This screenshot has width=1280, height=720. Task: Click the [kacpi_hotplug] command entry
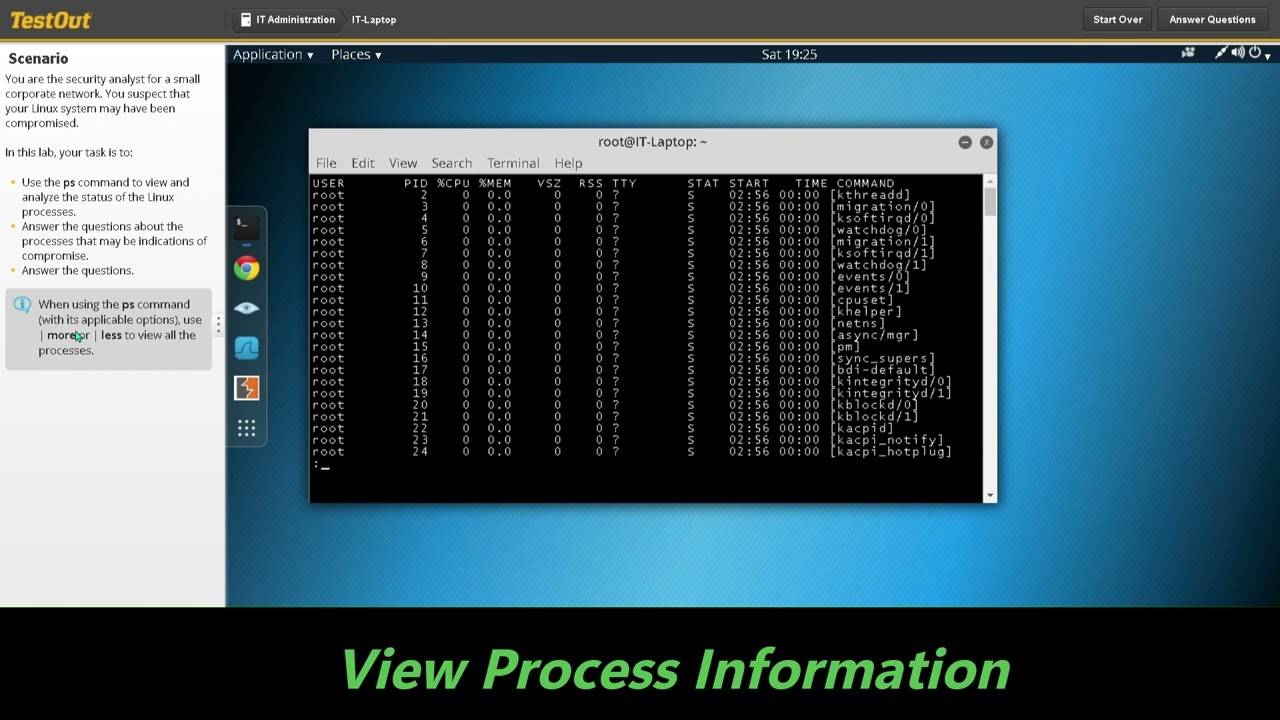tap(890, 452)
